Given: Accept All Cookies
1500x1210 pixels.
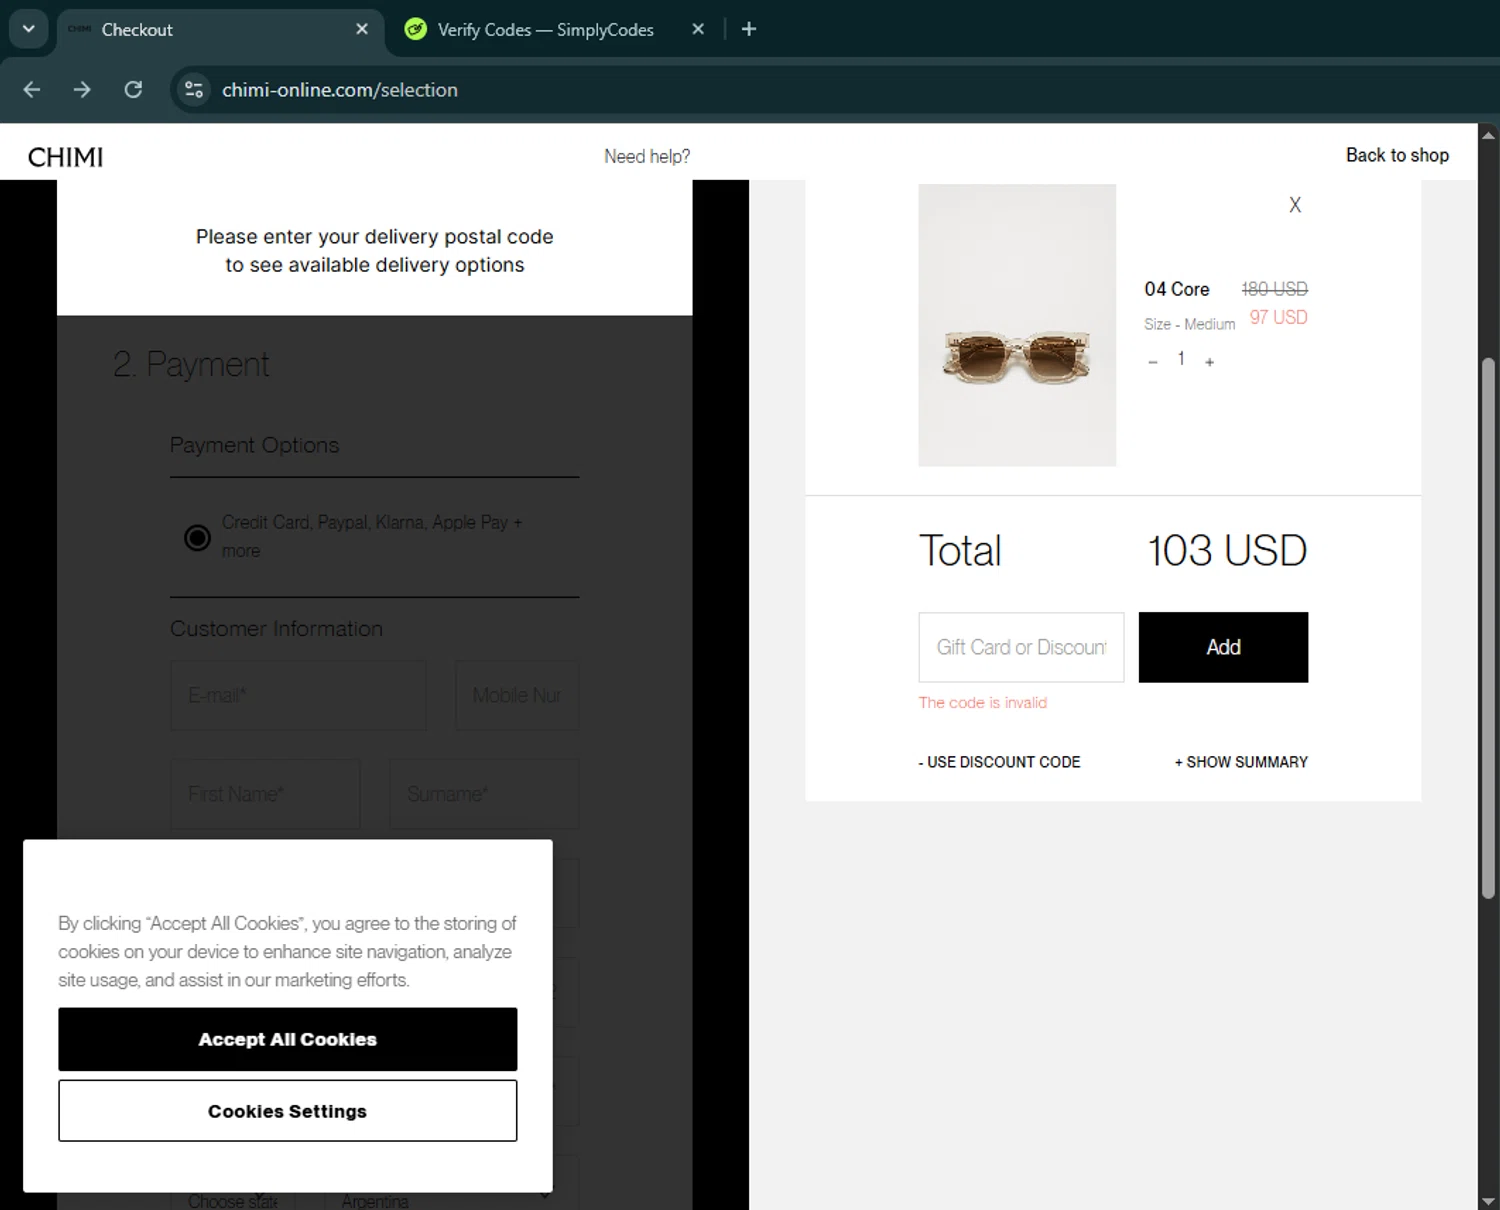Looking at the screenshot, I should 288,1039.
